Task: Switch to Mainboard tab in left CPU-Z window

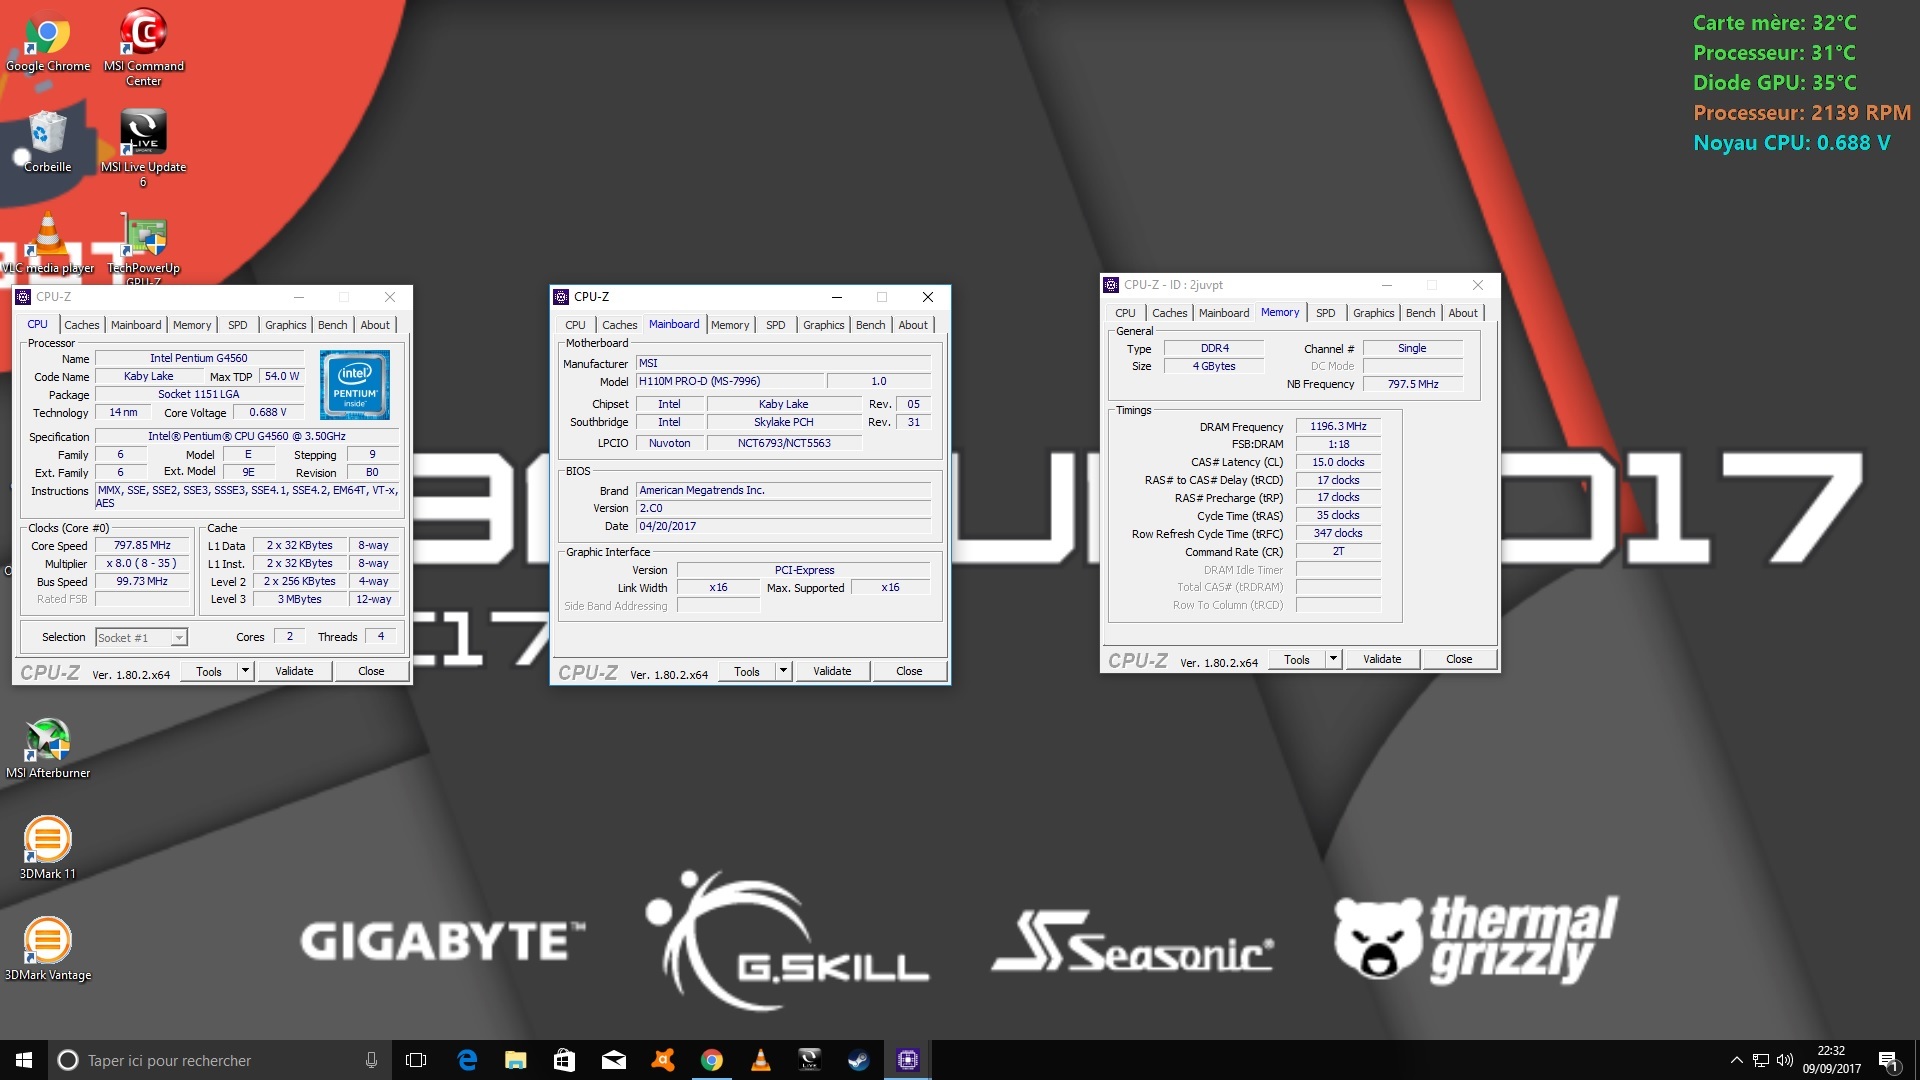Action: coord(136,325)
